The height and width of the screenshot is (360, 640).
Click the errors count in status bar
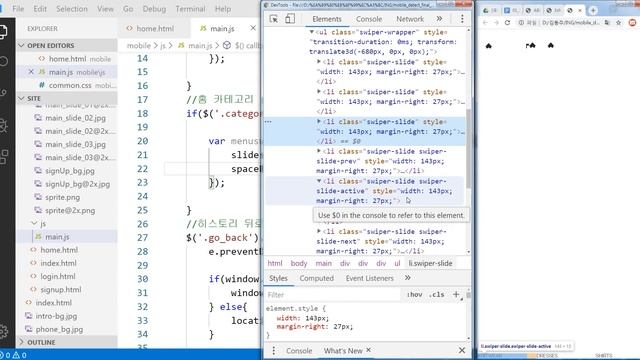pyautogui.click(x=6, y=355)
